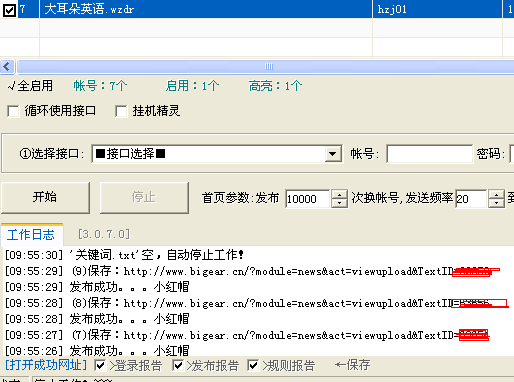The width and height of the screenshot is (514, 382).
Task: Click the 高亮：1个 highlighted count text
Action: pos(275,86)
